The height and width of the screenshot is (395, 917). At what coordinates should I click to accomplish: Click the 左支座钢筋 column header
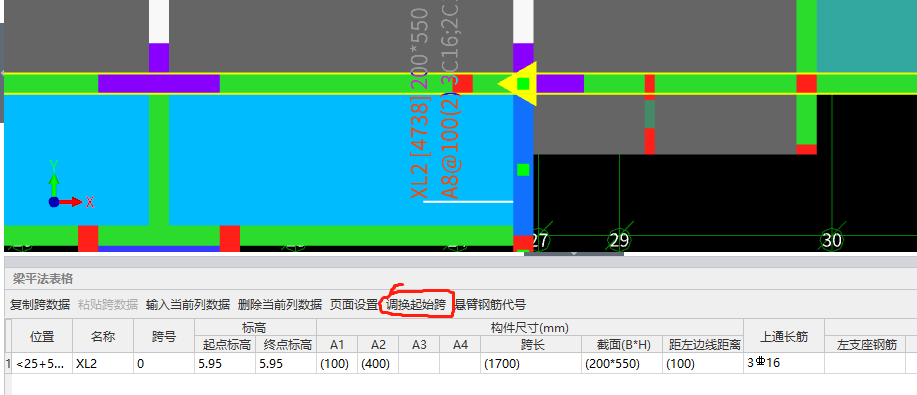(866, 345)
